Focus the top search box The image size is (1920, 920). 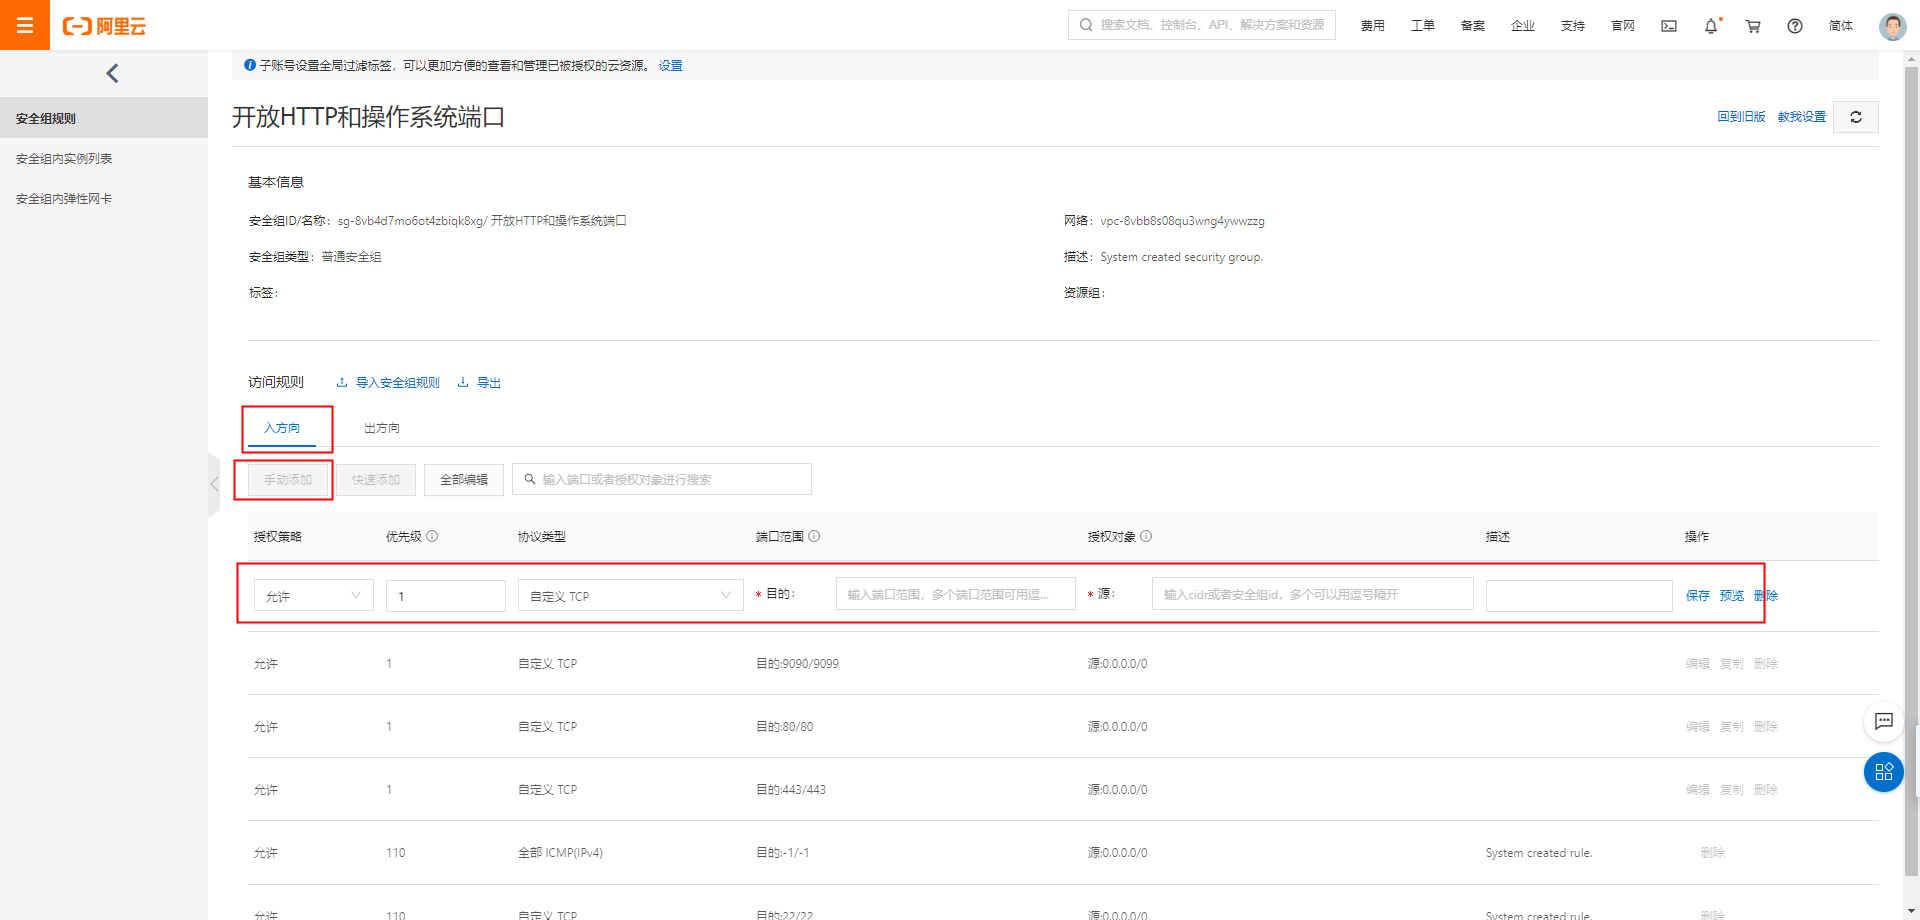click(1202, 25)
